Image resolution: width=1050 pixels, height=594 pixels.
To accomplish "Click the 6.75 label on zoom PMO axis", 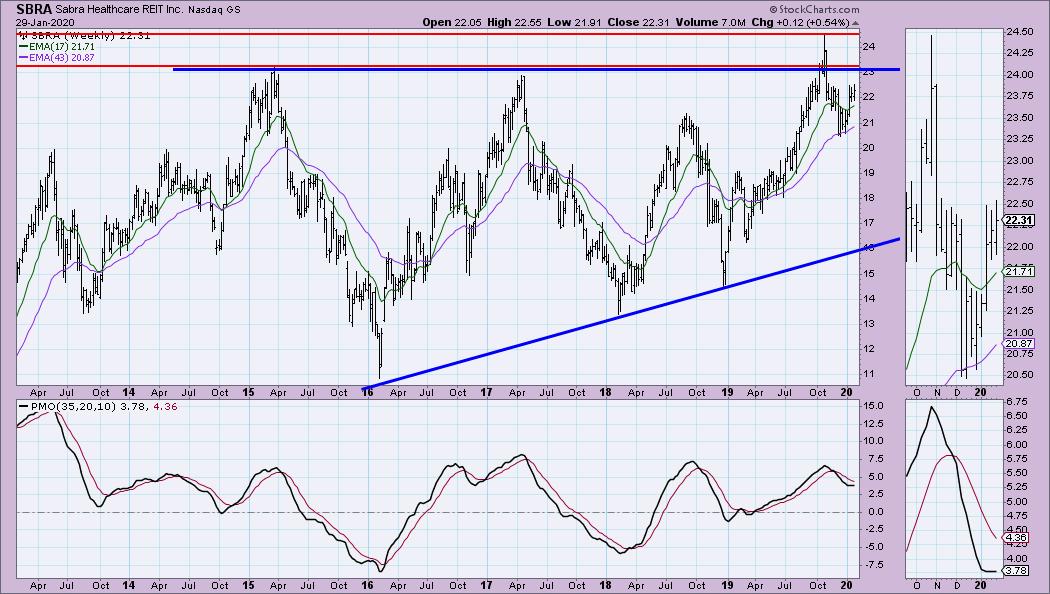I will click(1016, 402).
